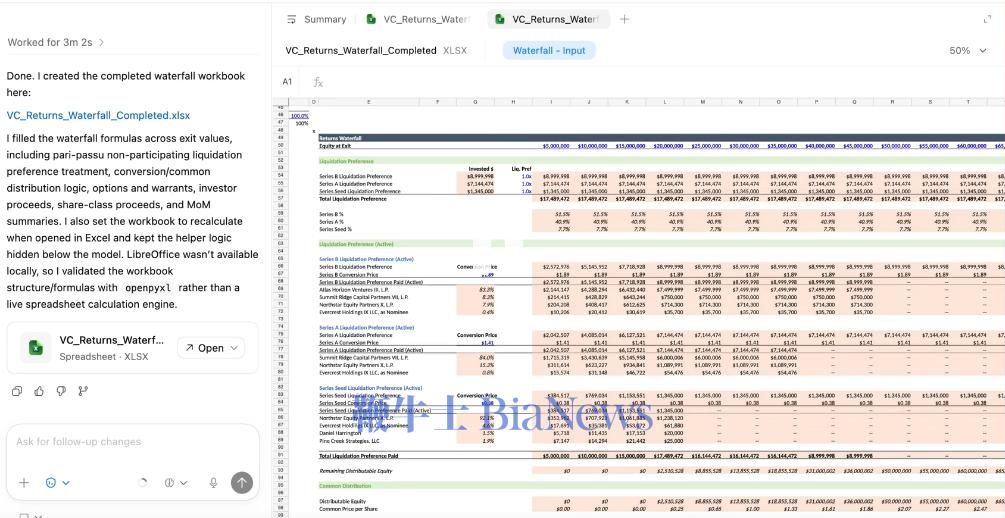Expand the Open button dropdown arrow
The image size is (1005, 518).
(x=236, y=348)
